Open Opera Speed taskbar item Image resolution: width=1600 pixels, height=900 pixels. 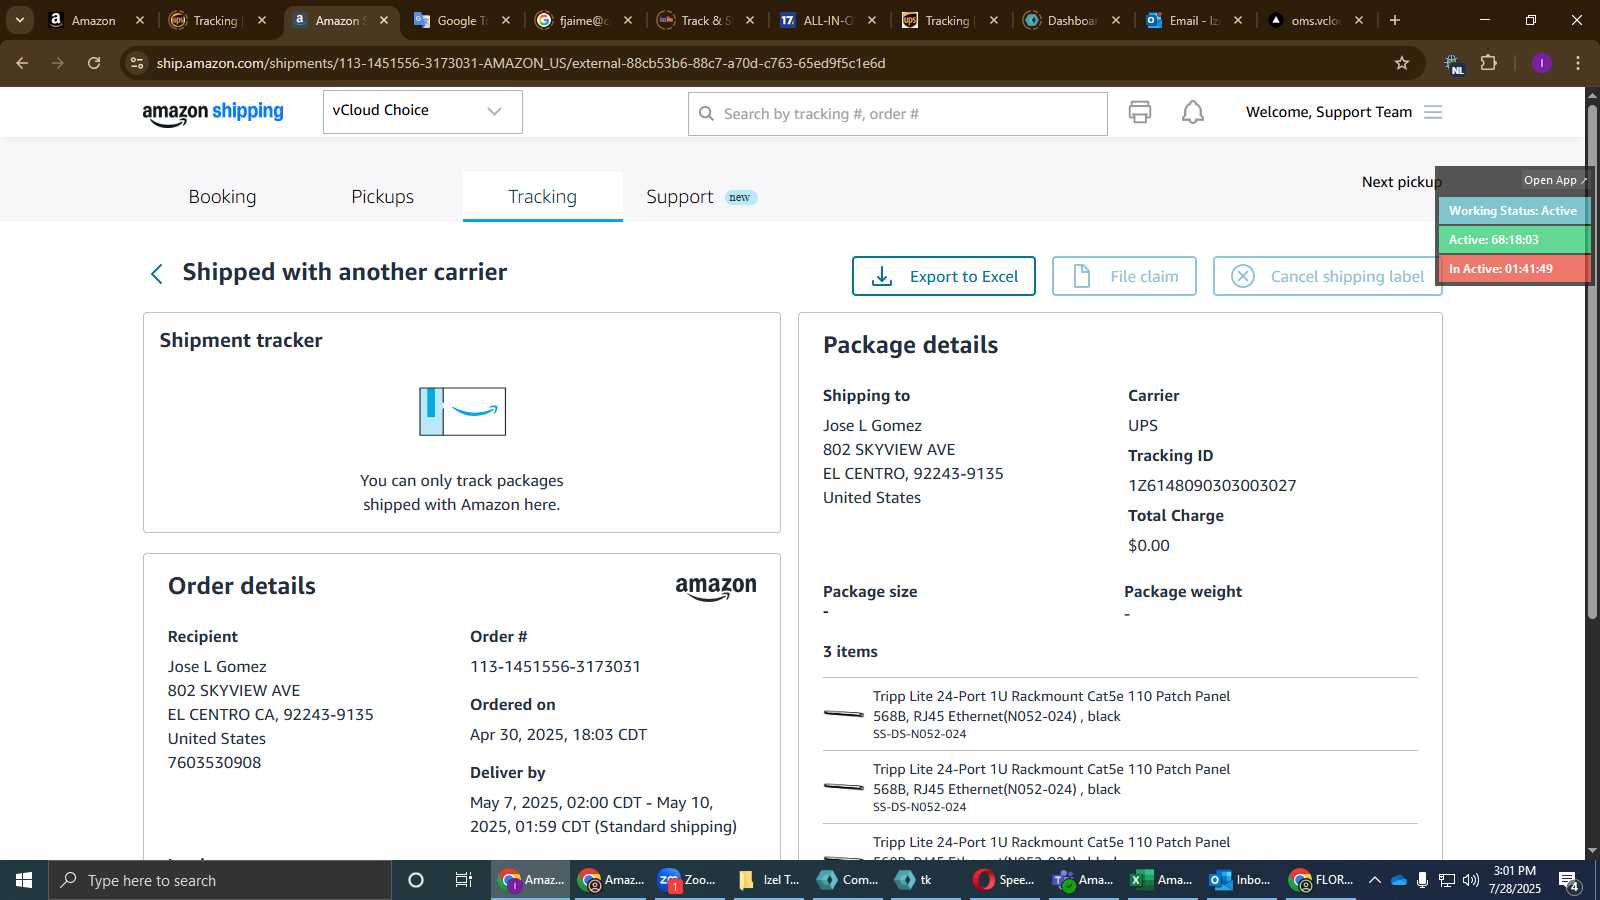pyautogui.click(x=1004, y=880)
